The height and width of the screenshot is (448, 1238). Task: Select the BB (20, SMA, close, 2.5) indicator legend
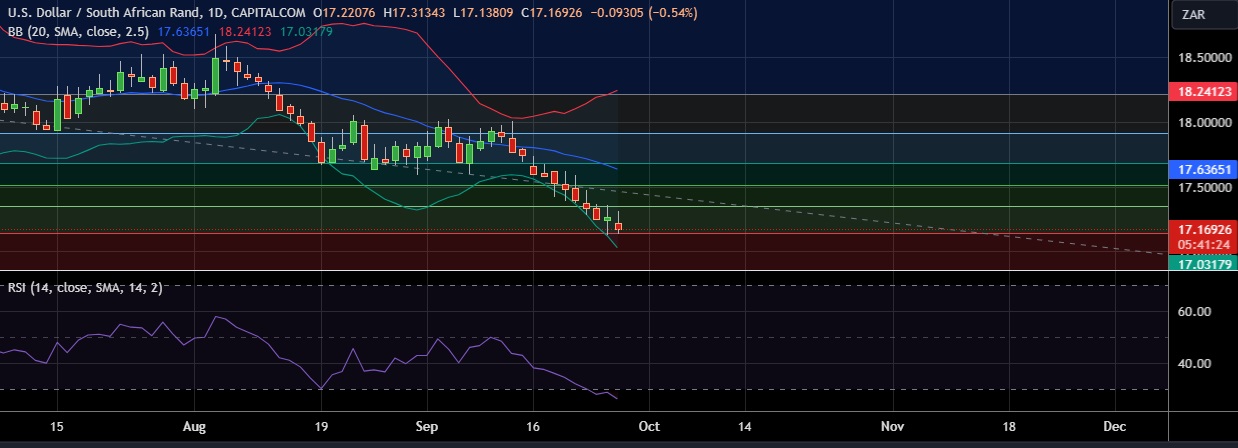coord(77,32)
